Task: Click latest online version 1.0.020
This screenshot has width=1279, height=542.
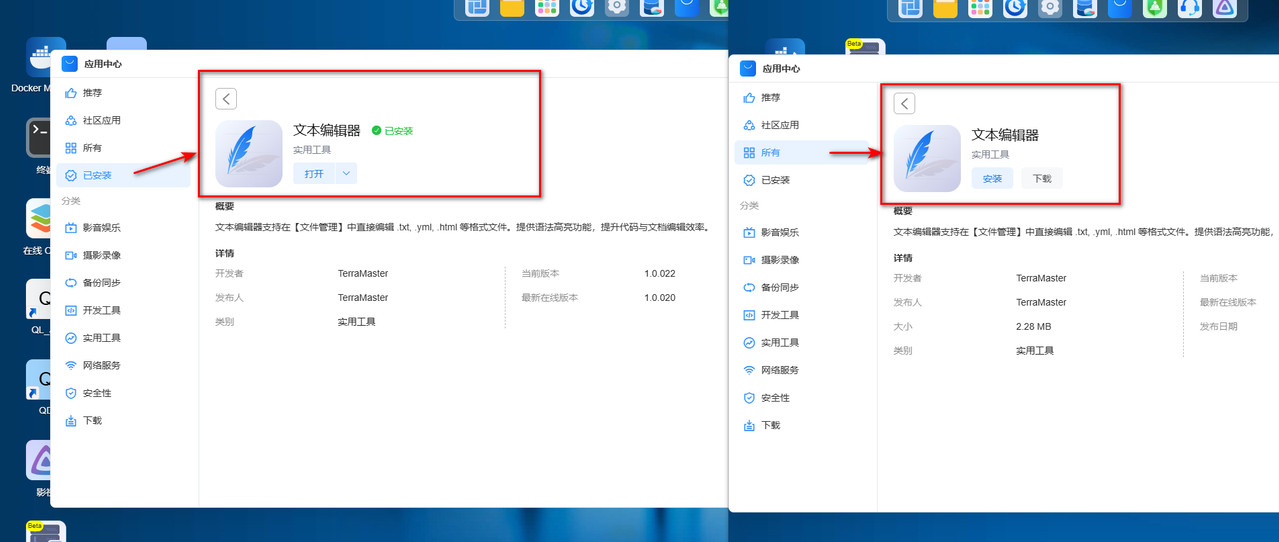Action: [x=660, y=298]
